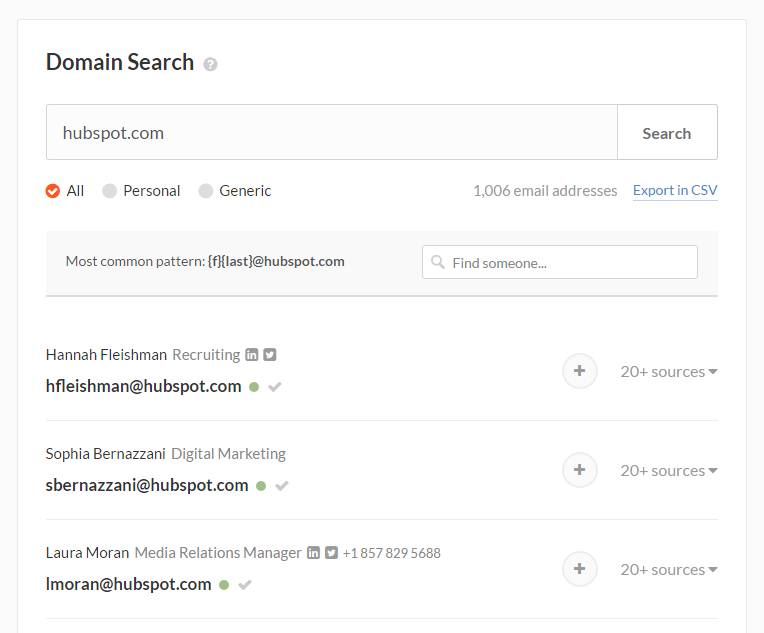Open Hannah Fleishman's LinkedIn icon
This screenshot has width=764, height=633.
click(x=251, y=355)
